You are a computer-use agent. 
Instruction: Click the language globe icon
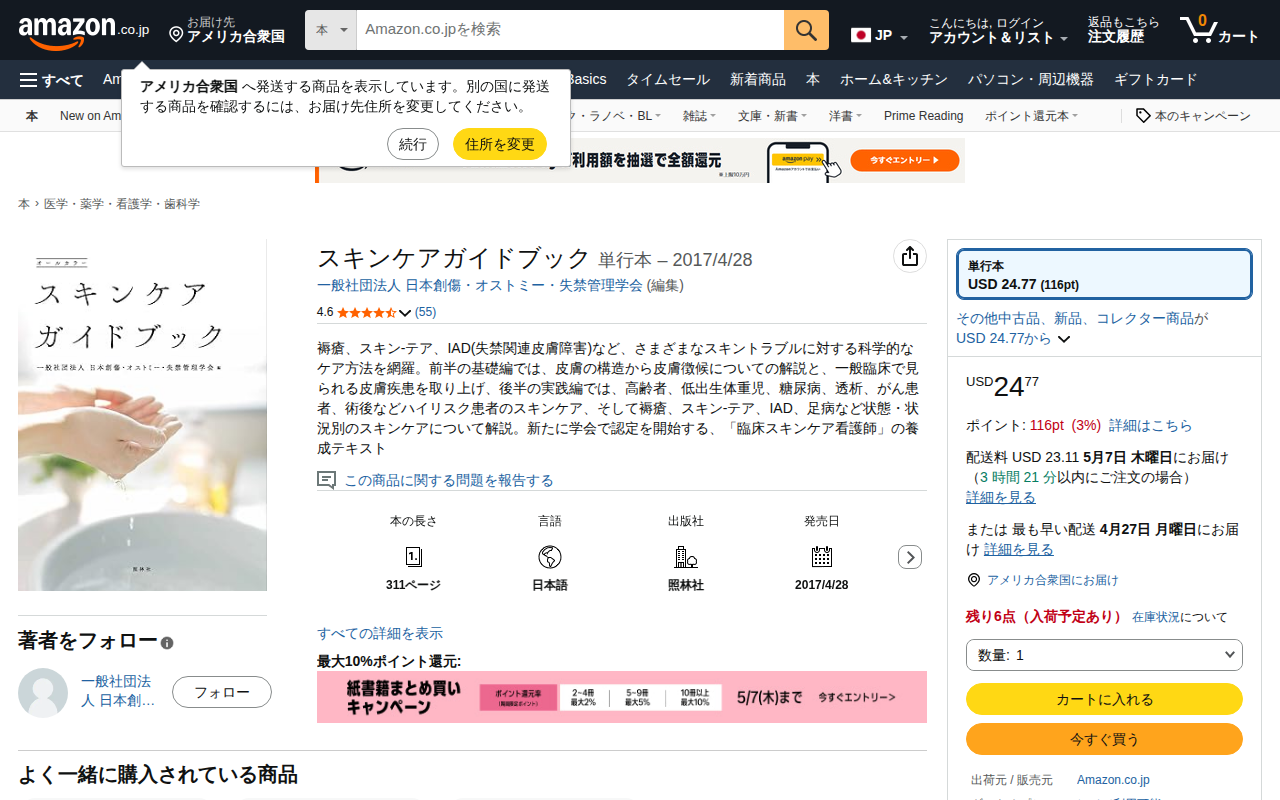click(550, 557)
